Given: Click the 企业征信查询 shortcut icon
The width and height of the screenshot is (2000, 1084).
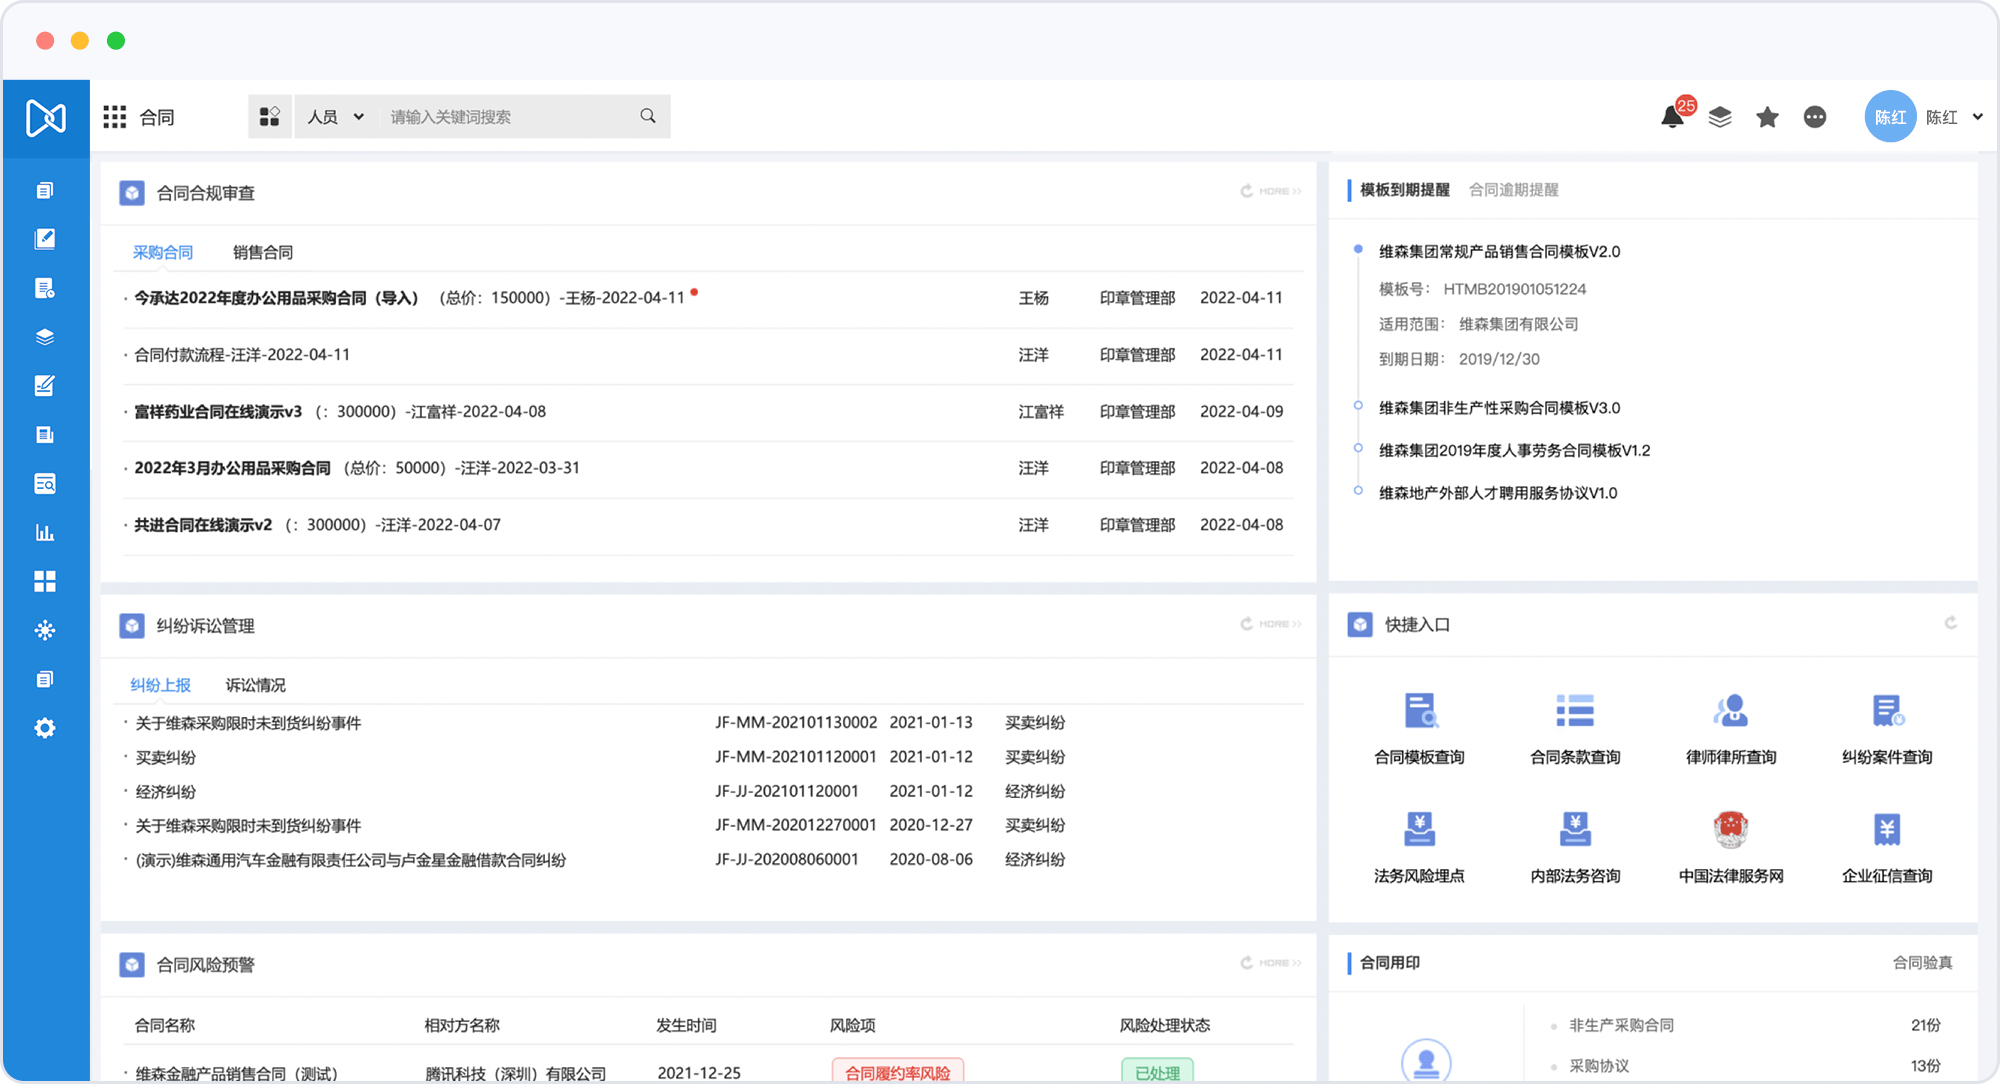Looking at the screenshot, I should click(x=1887, y=829).
